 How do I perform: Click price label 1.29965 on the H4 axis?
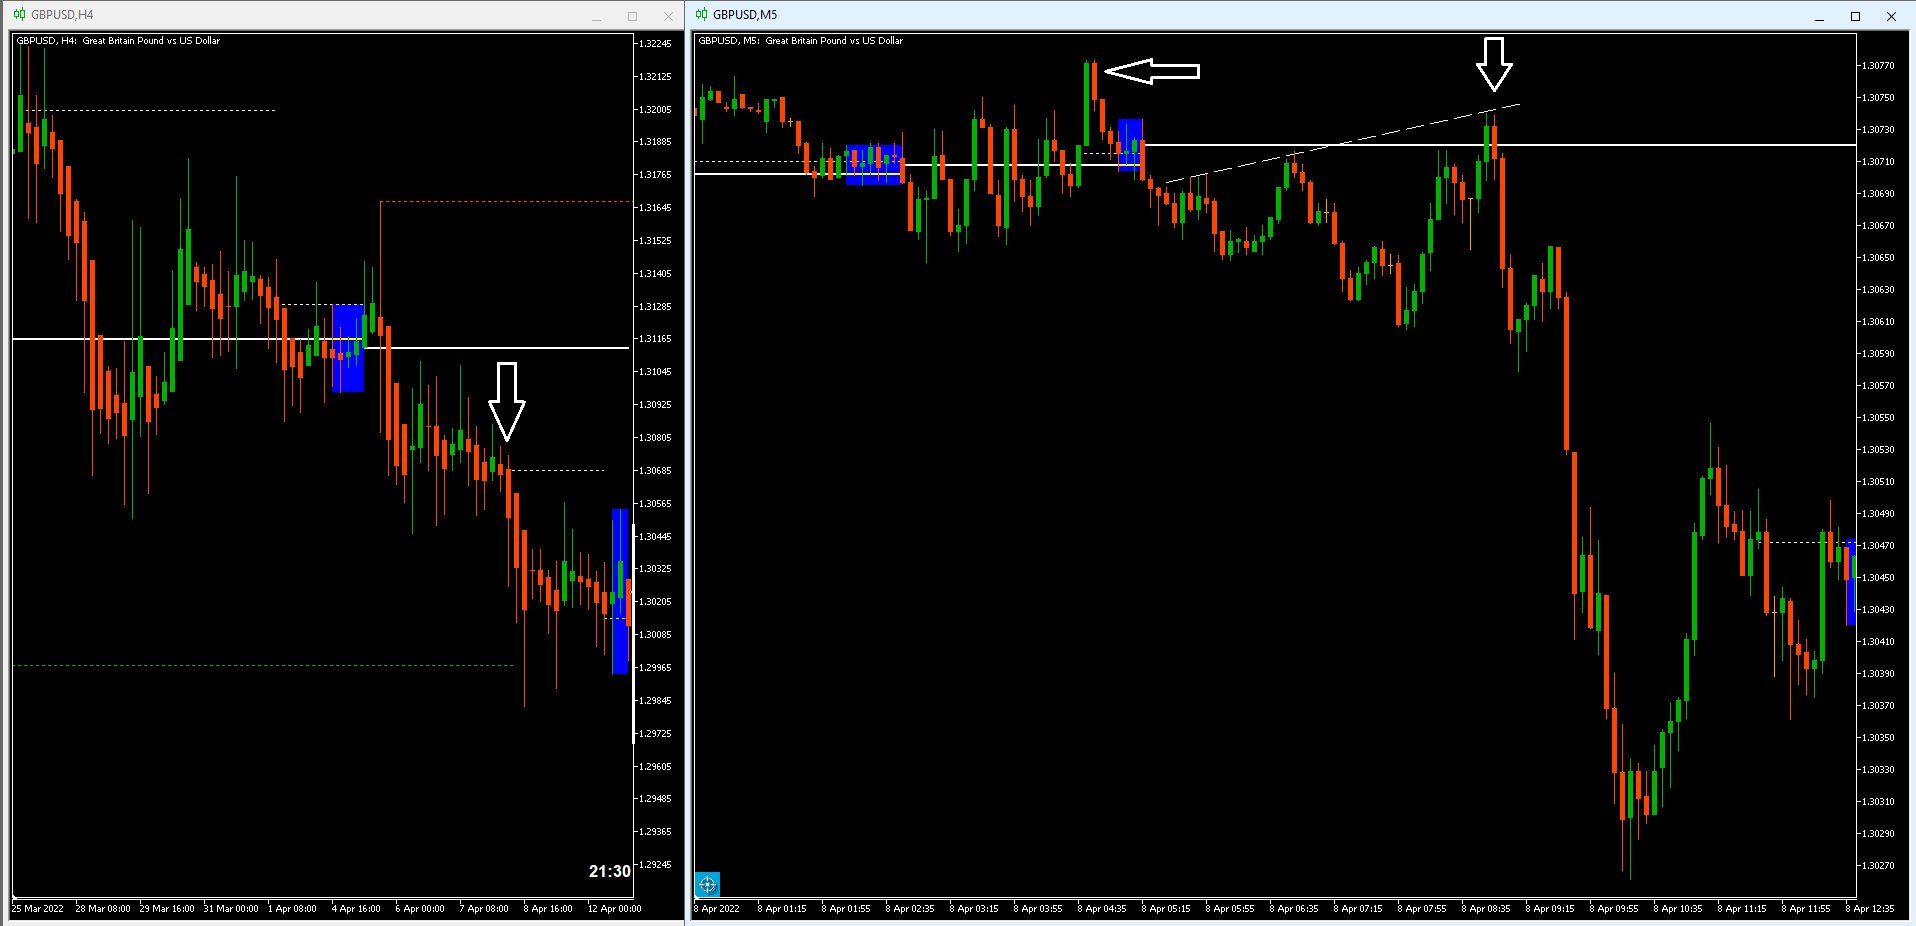655,668
